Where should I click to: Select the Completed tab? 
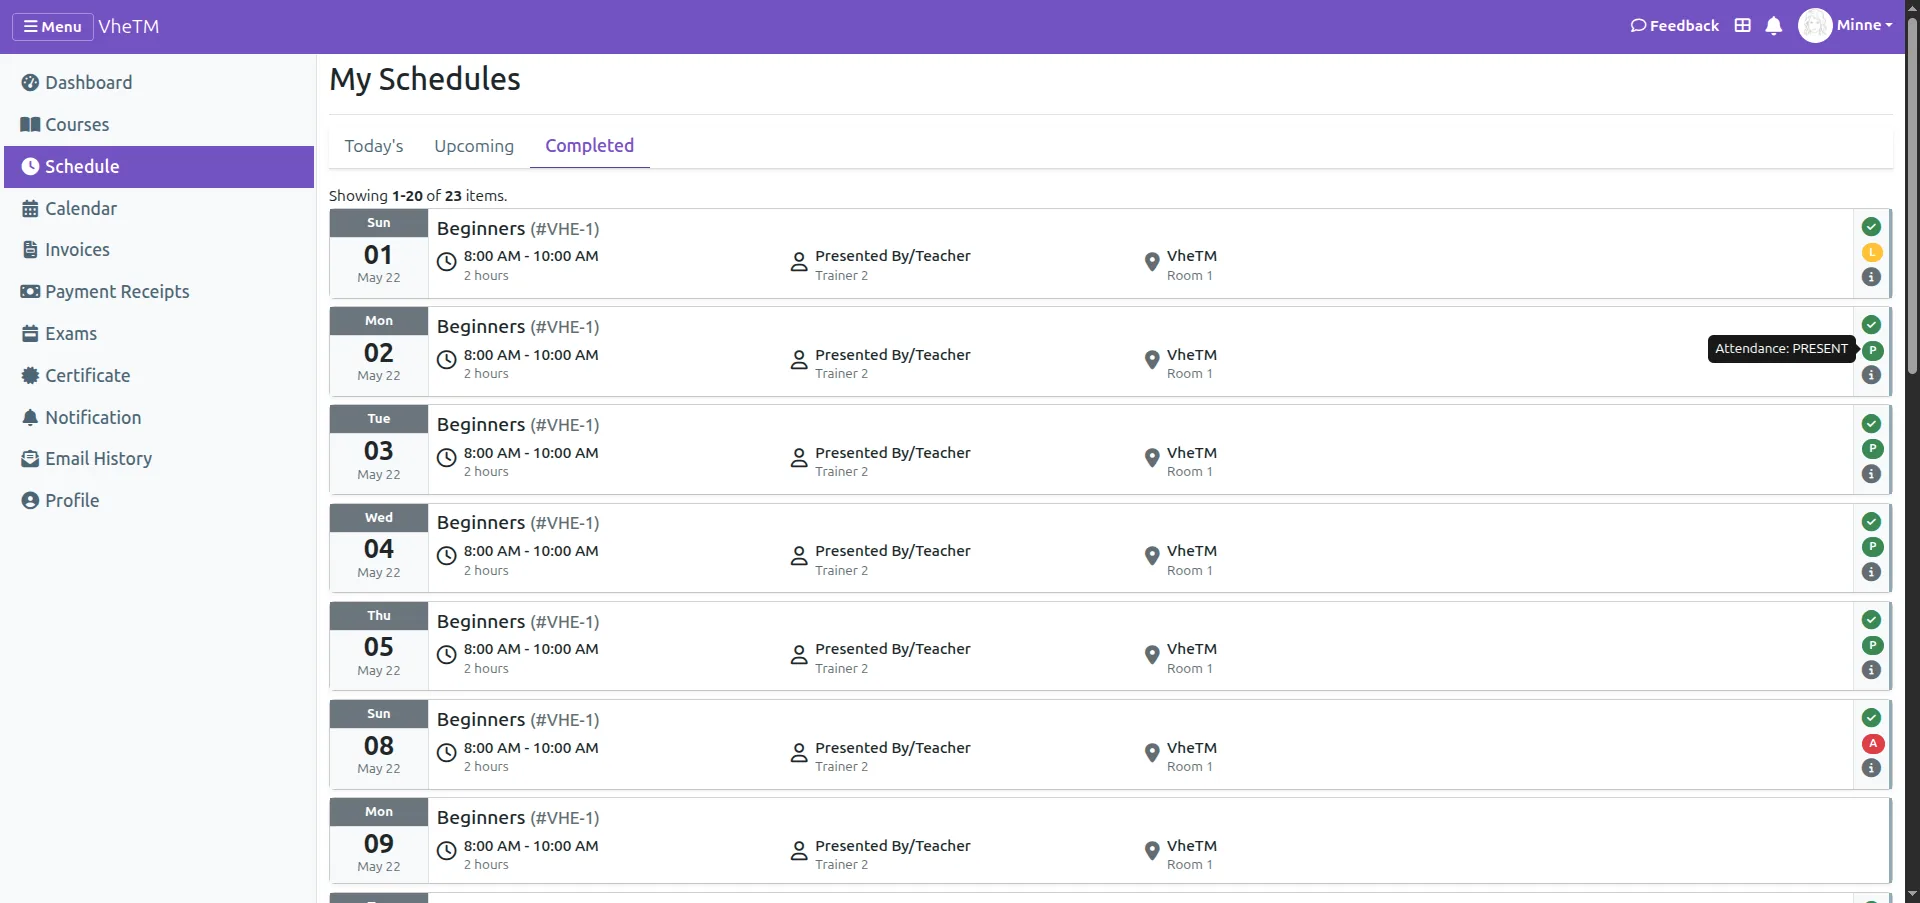pos(589,146)
